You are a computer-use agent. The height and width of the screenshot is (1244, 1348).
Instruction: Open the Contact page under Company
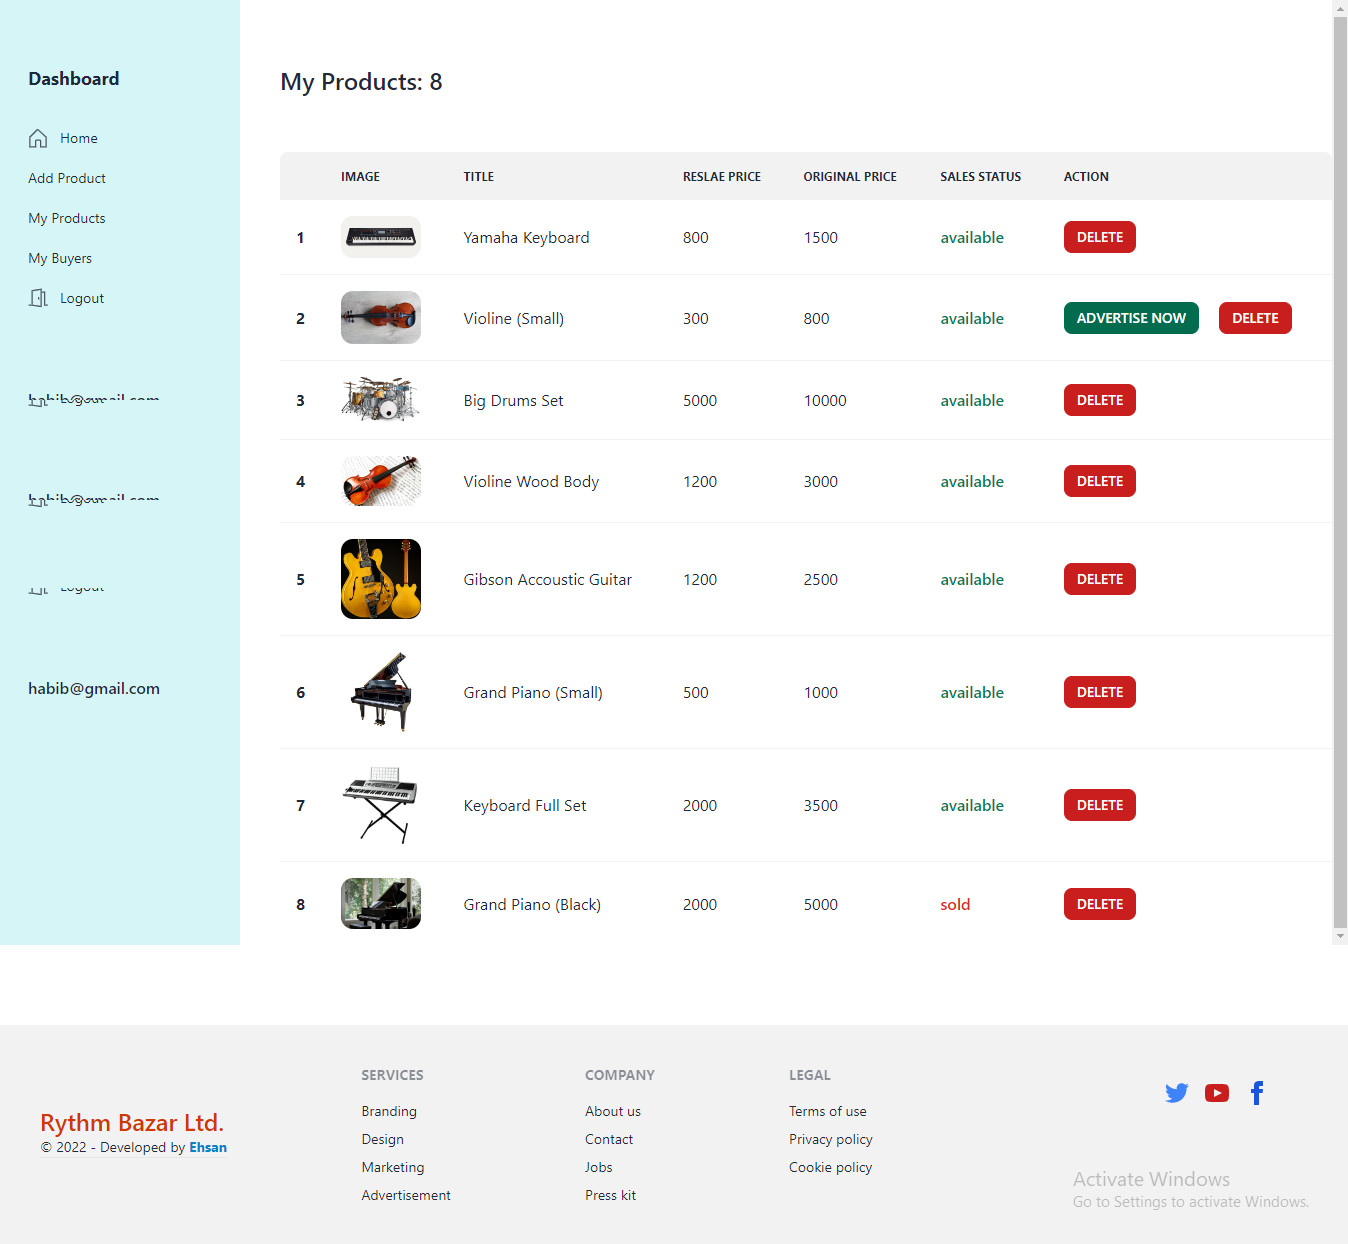(609, 1139)
